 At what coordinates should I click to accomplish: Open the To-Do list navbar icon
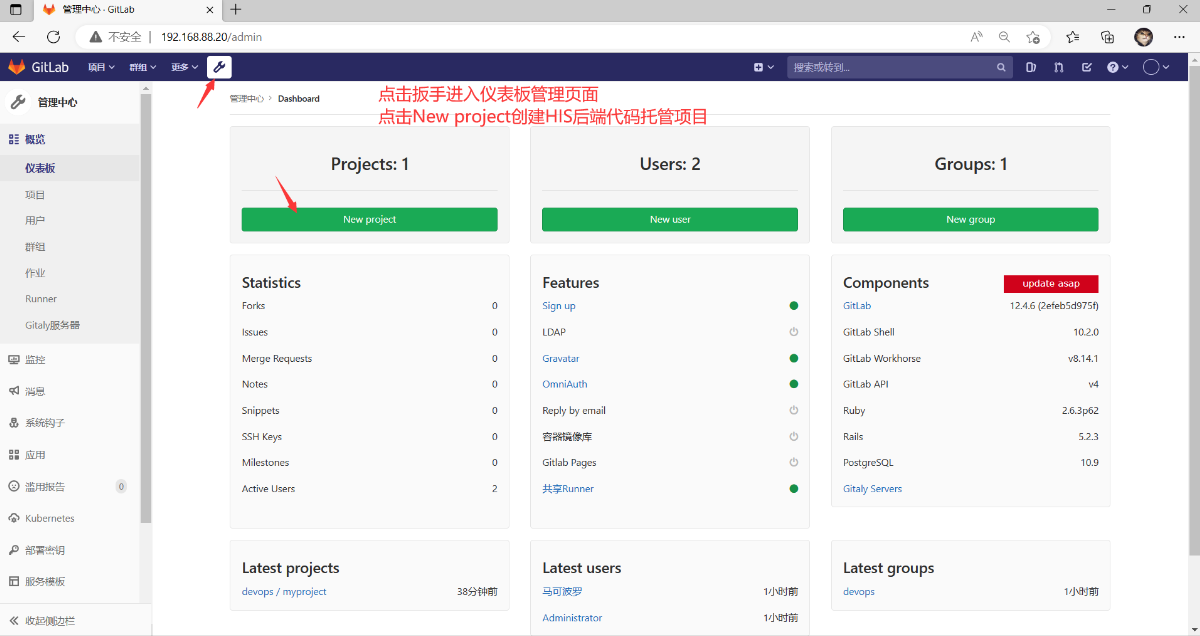pyautogui.click(x=1086, y=67)
